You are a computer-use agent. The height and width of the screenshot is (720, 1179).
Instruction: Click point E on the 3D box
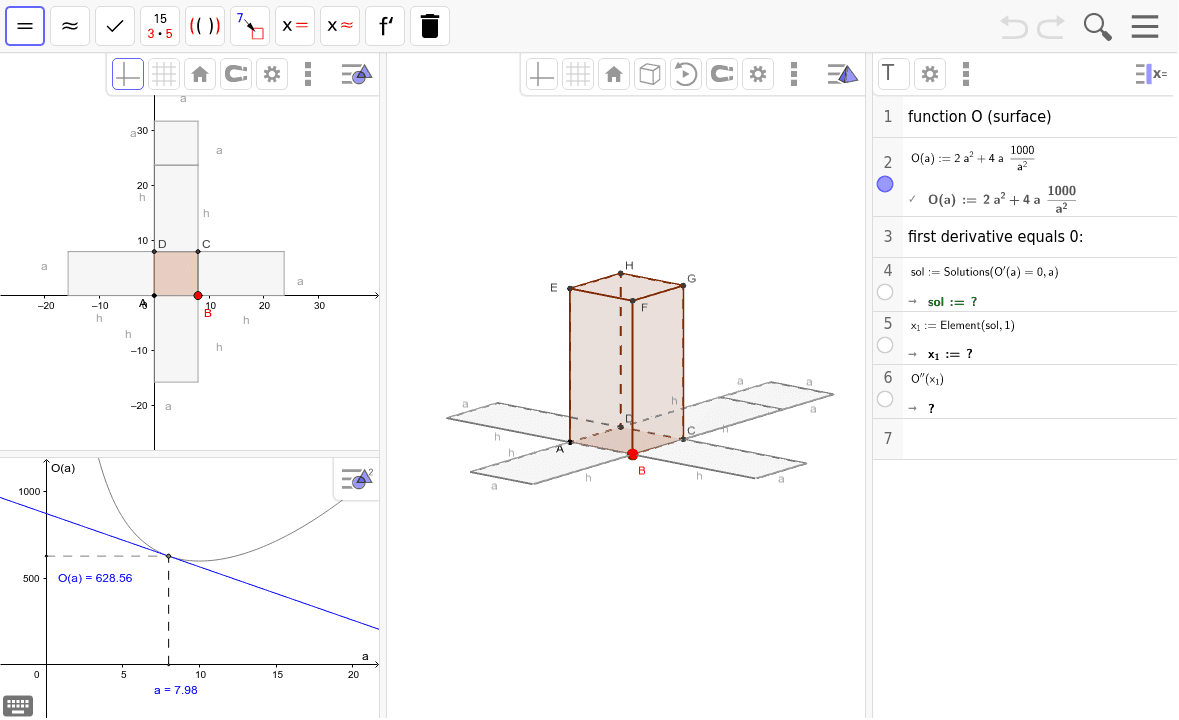(570, 289)
